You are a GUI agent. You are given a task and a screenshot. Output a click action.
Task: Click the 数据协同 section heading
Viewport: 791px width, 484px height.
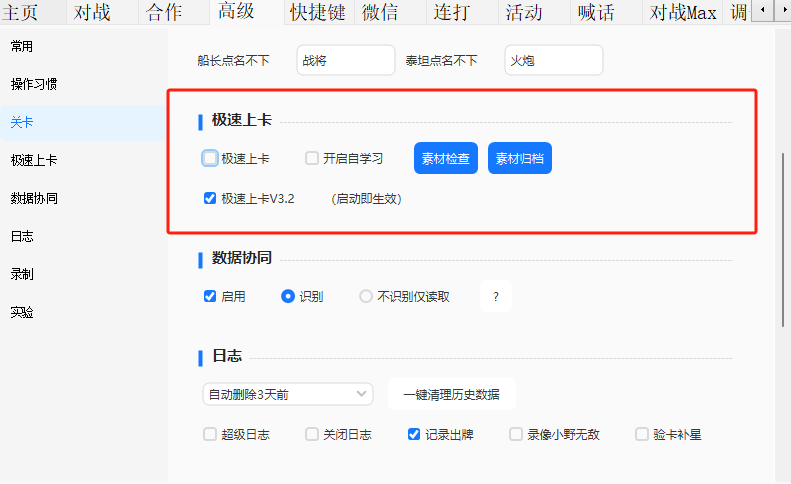click(242, 258)
